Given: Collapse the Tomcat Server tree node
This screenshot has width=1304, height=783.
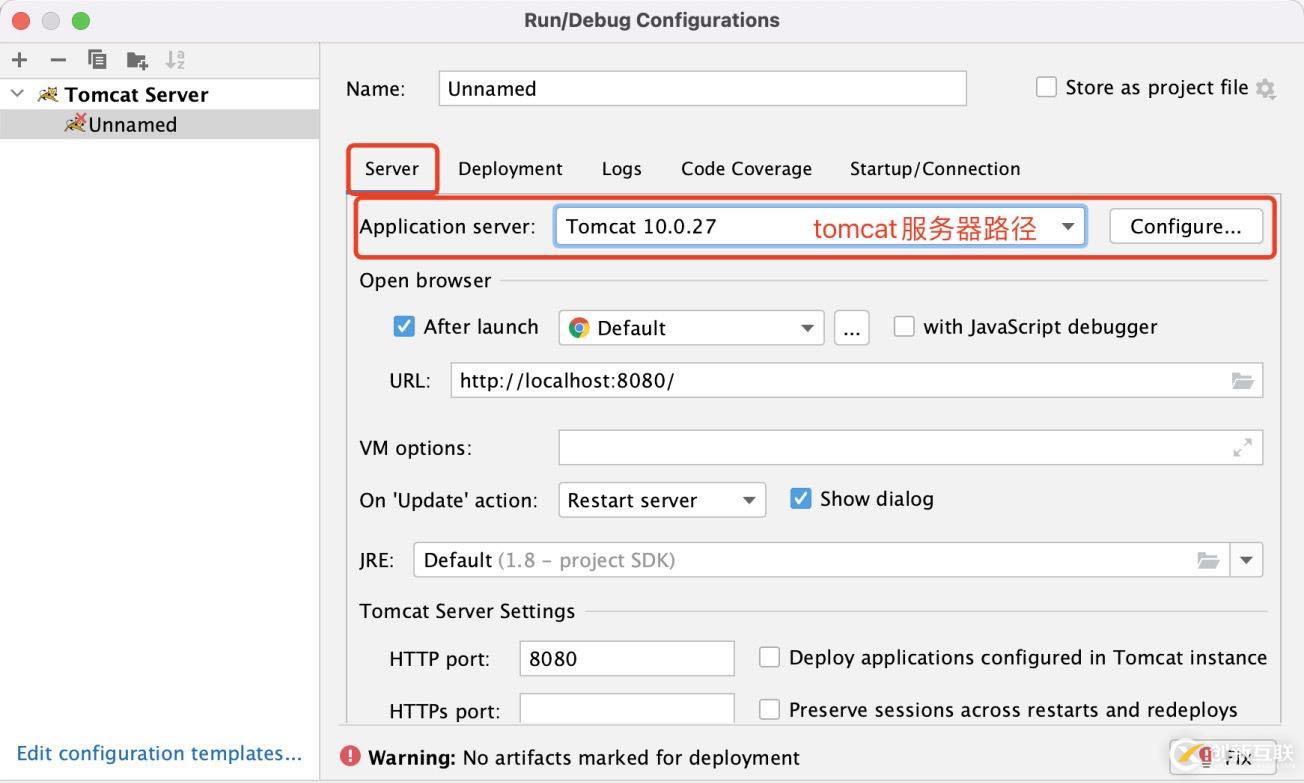Looking at the screenshot, I should [x=17, y=94].
